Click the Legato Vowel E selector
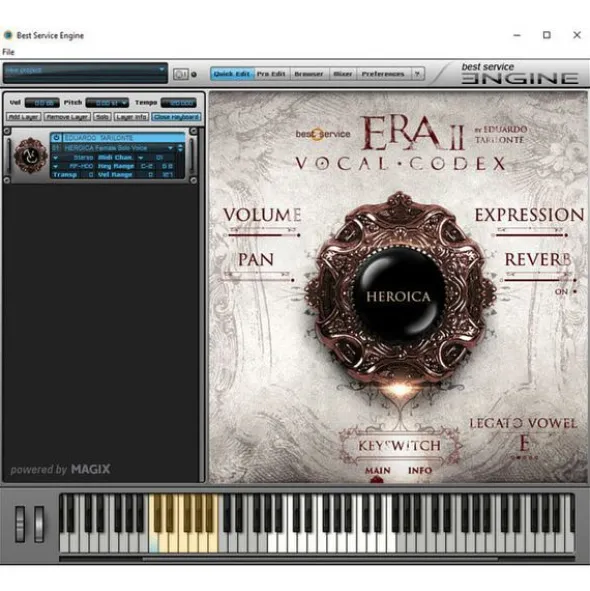The height and width of the screenshot is (591, 590). tap(524, 444)
